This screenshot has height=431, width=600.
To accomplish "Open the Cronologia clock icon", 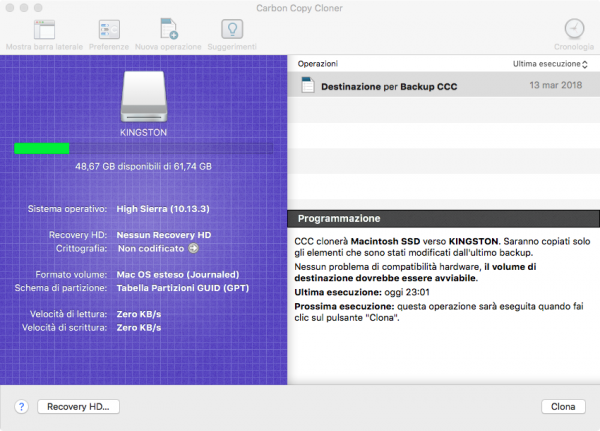I will coord(574,29).
